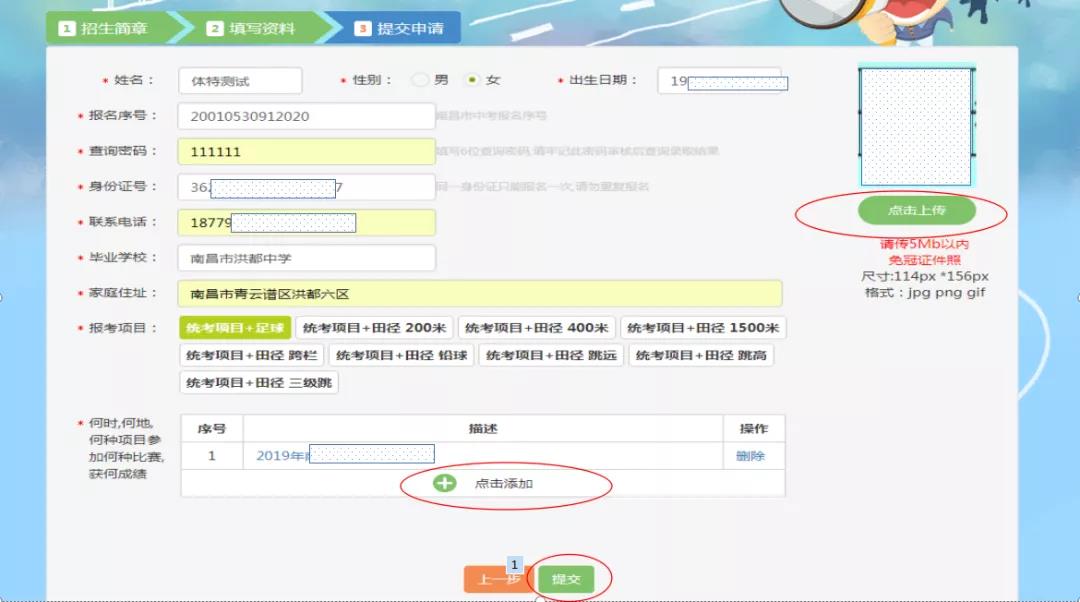Choose 统考项目+田径 跨栏 exam item
Viewport: 1080px width, 602px height.
pyautogui.click(x=251, y=355)
